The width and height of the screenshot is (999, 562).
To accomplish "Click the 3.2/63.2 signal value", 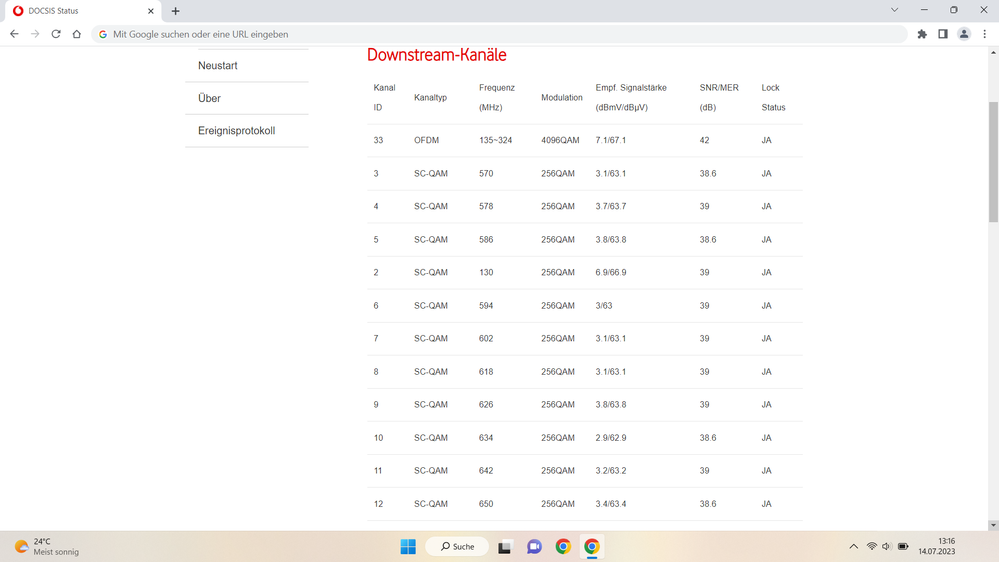I will 610,471.
